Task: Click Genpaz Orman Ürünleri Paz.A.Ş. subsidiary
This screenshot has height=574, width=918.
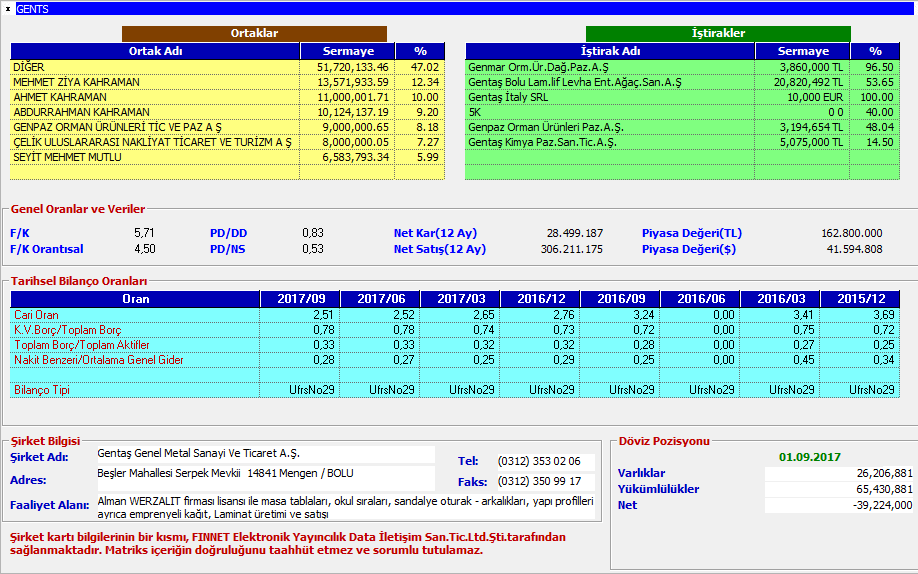Action: (546, 127)
